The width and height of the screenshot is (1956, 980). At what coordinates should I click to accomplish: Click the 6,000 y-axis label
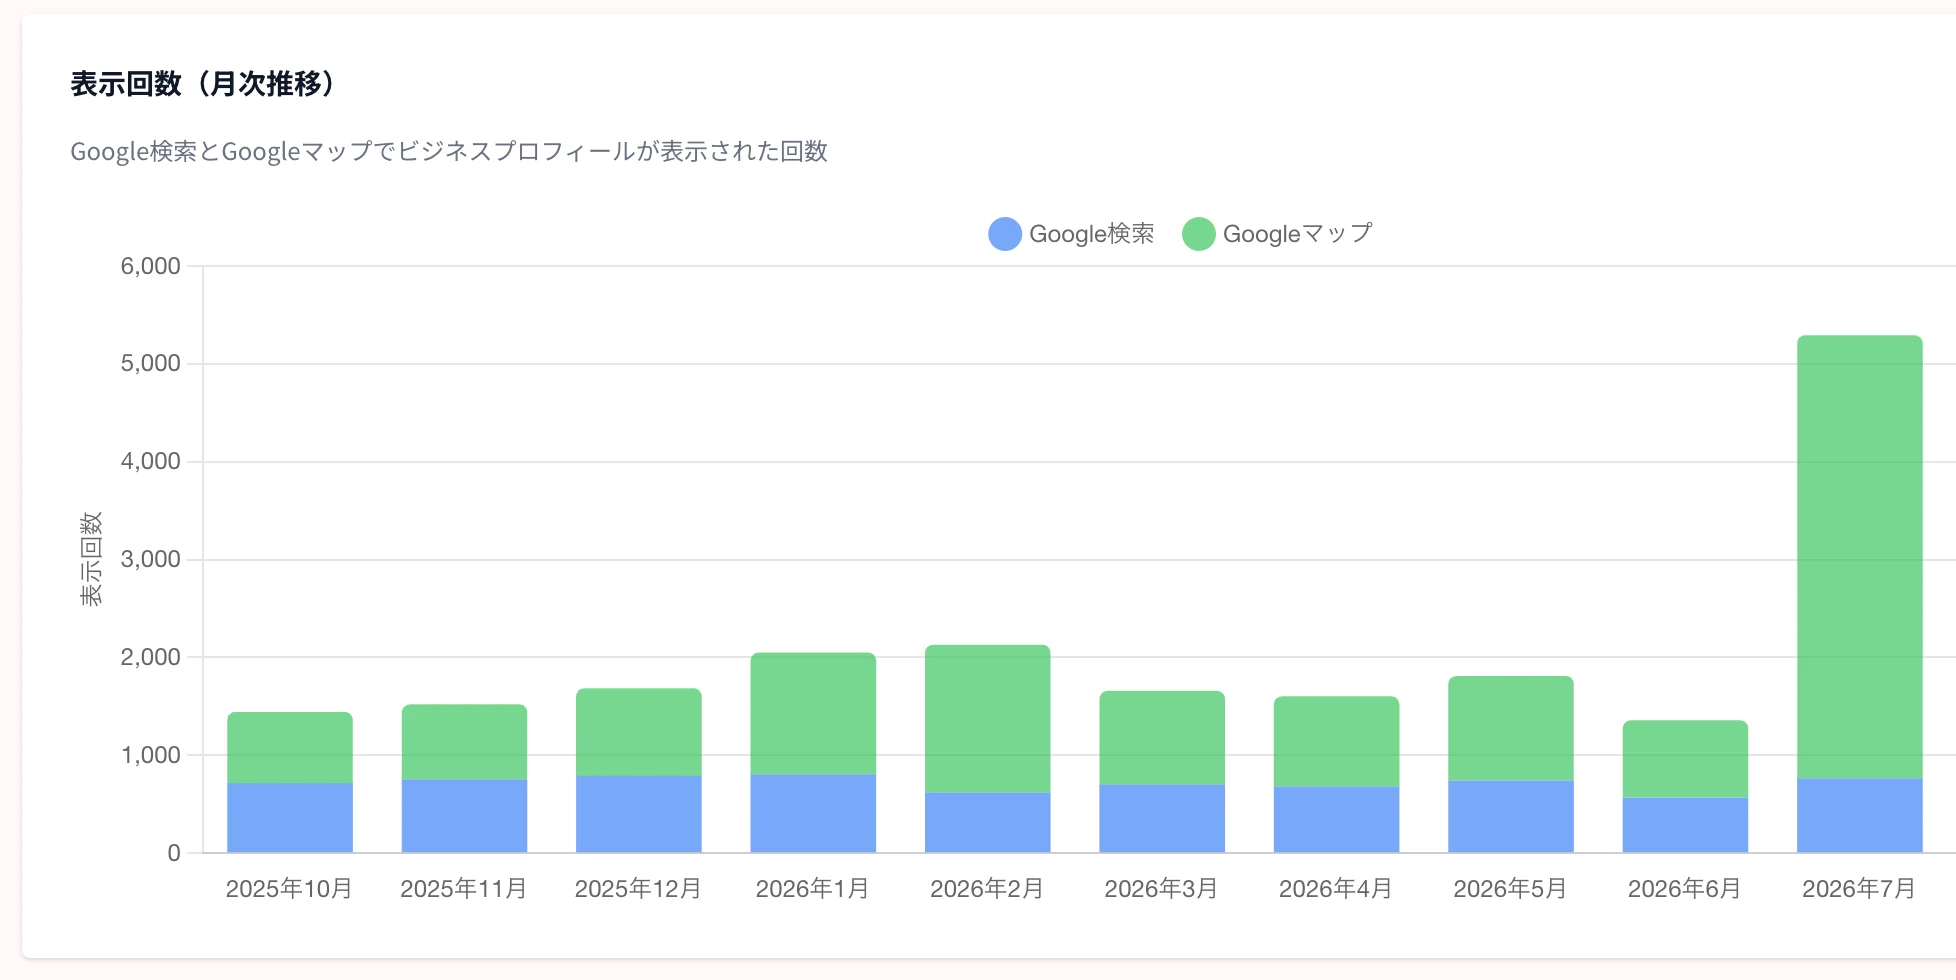pos(151,266)
